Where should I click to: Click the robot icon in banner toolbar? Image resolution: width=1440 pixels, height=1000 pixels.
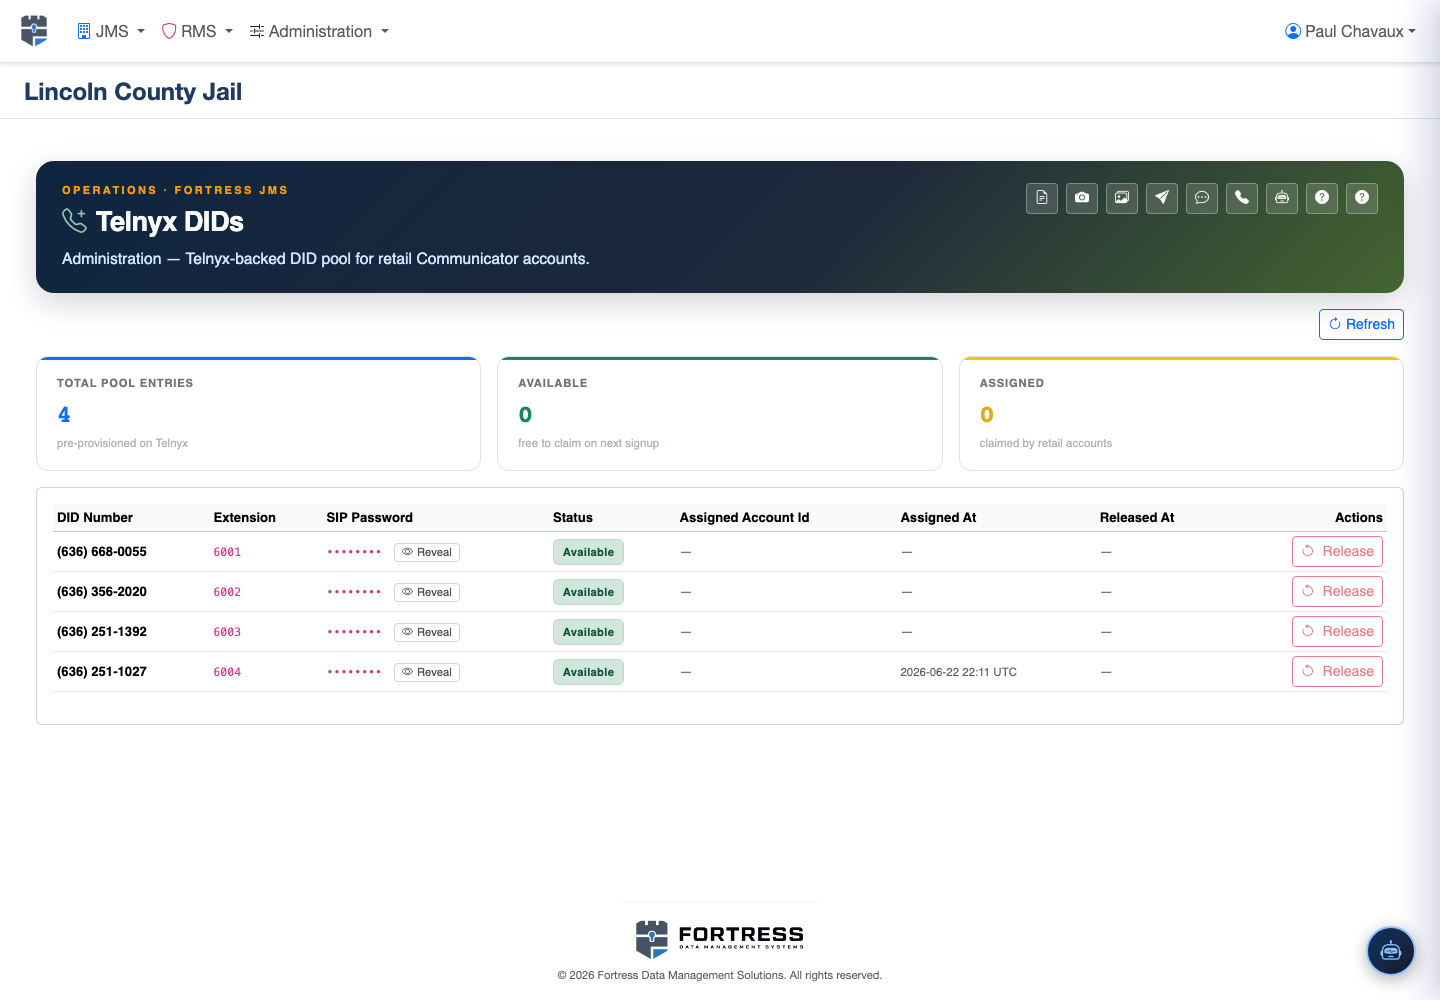pos(1282,198)
